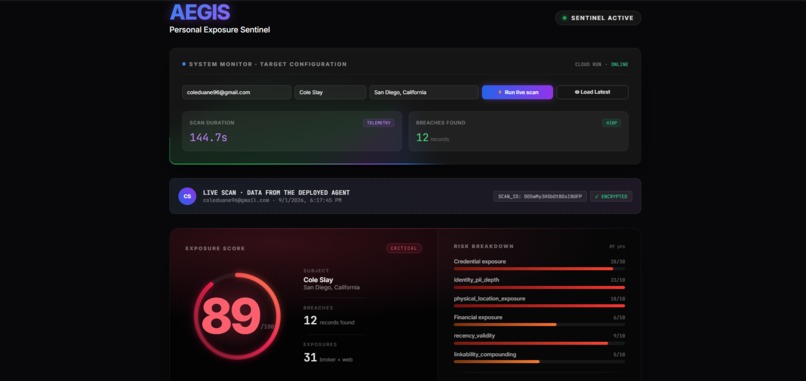This screenshot has width=806, height=381.
Task: Focus the name field containing Cole Slay
Action: point(330,93)
